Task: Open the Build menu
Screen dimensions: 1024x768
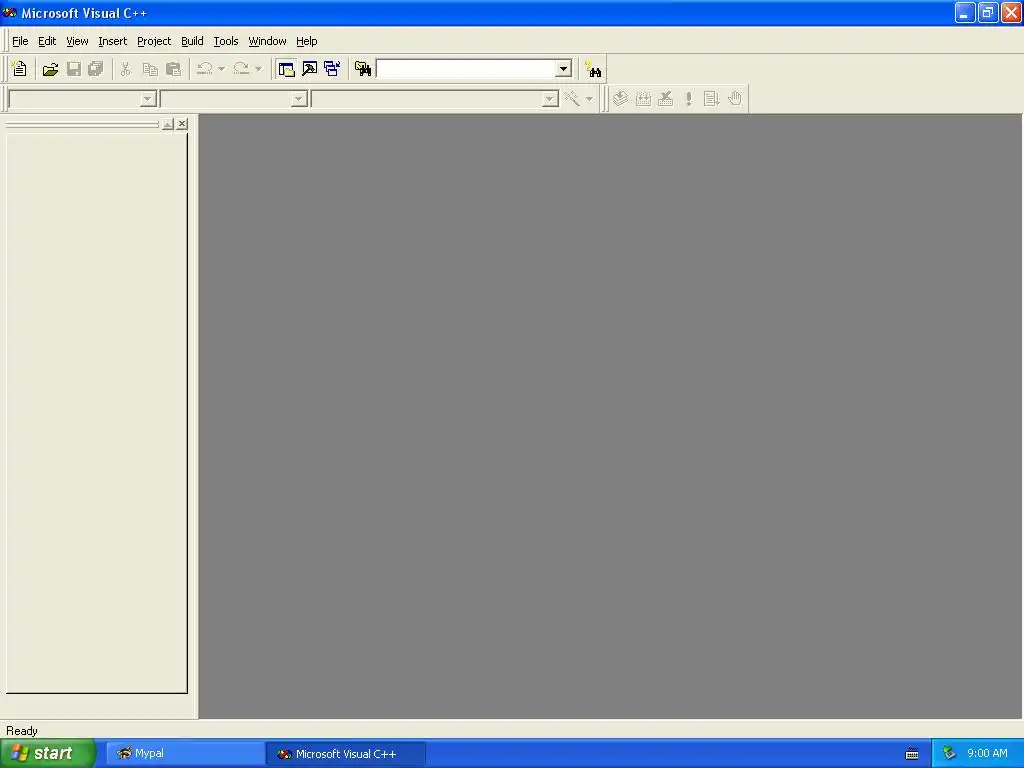Action: click(x=192, y=41)
